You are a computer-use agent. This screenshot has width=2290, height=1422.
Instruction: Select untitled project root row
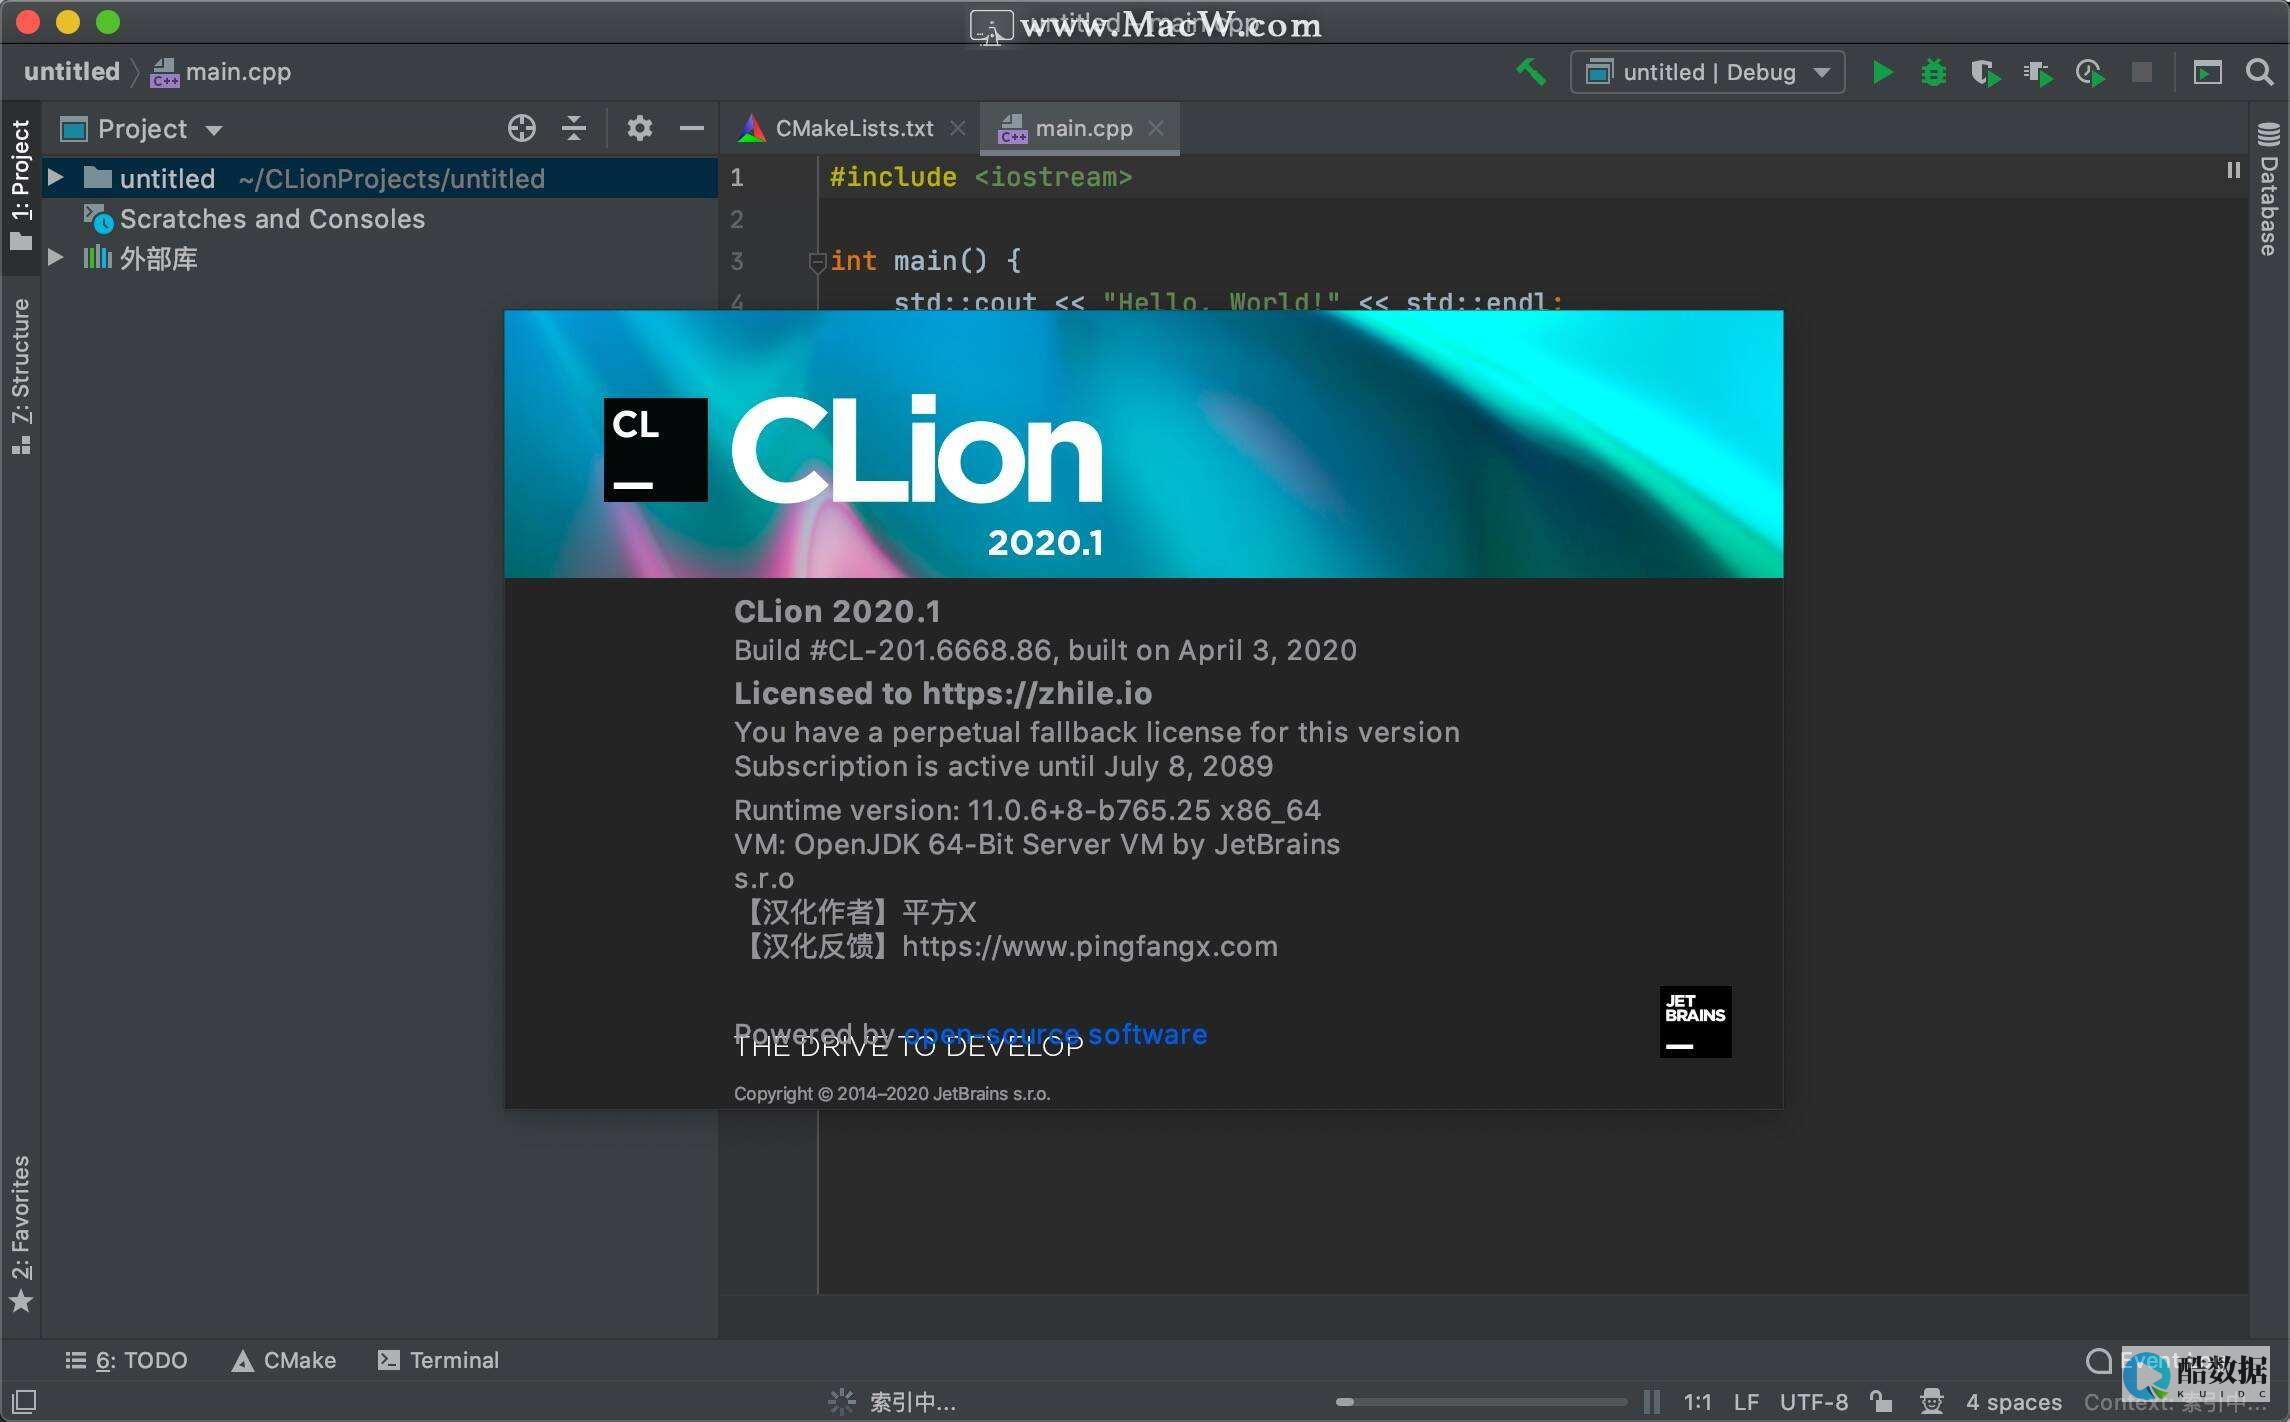380,178
